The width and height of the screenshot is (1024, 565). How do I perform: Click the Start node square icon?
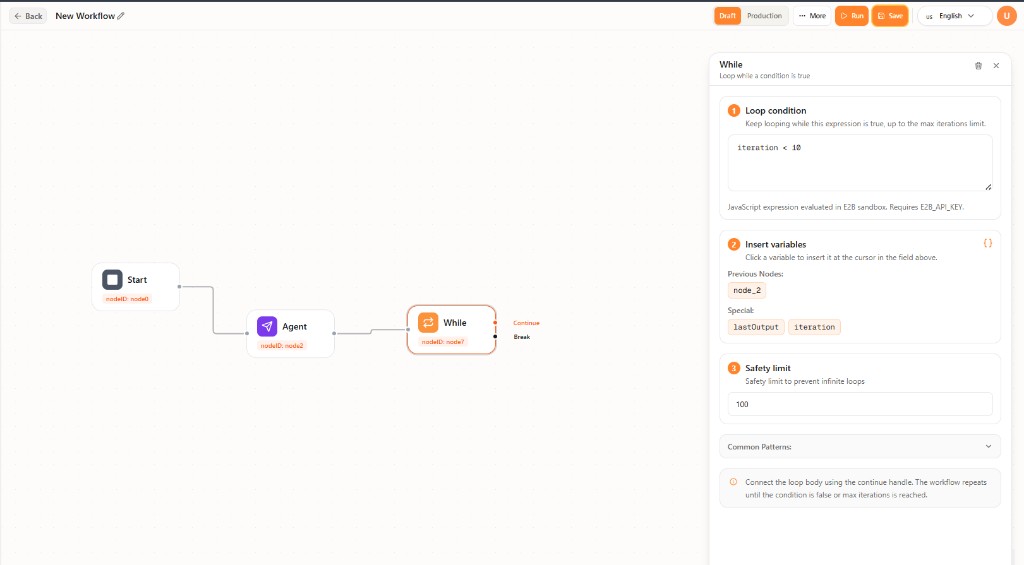coord(112,280)
